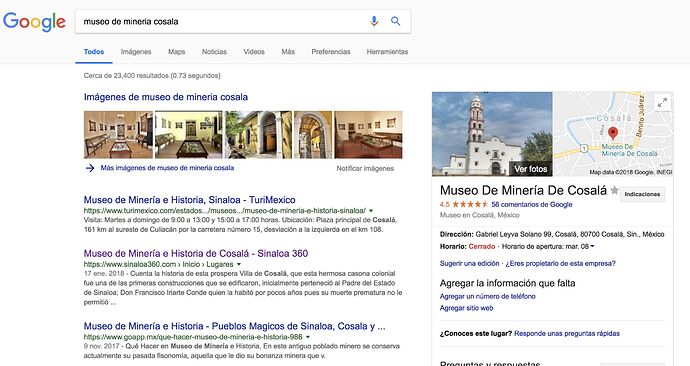Viewport: 690px width, 366px height.
Task: Open the Imágenes tab
Action: tap(136, 52)
